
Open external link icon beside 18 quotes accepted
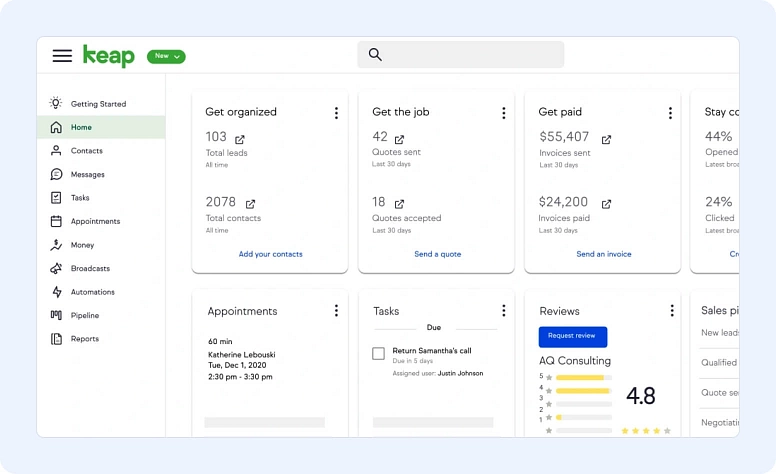pos(399,203)
